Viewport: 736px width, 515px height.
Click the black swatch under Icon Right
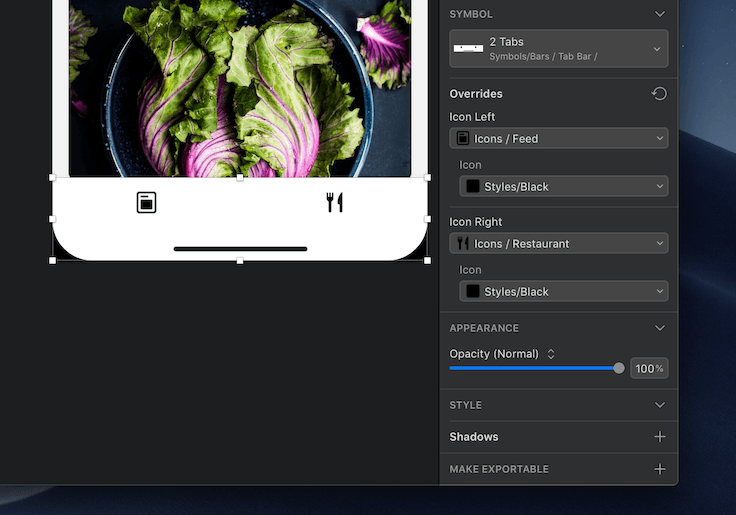click(473, 292)
